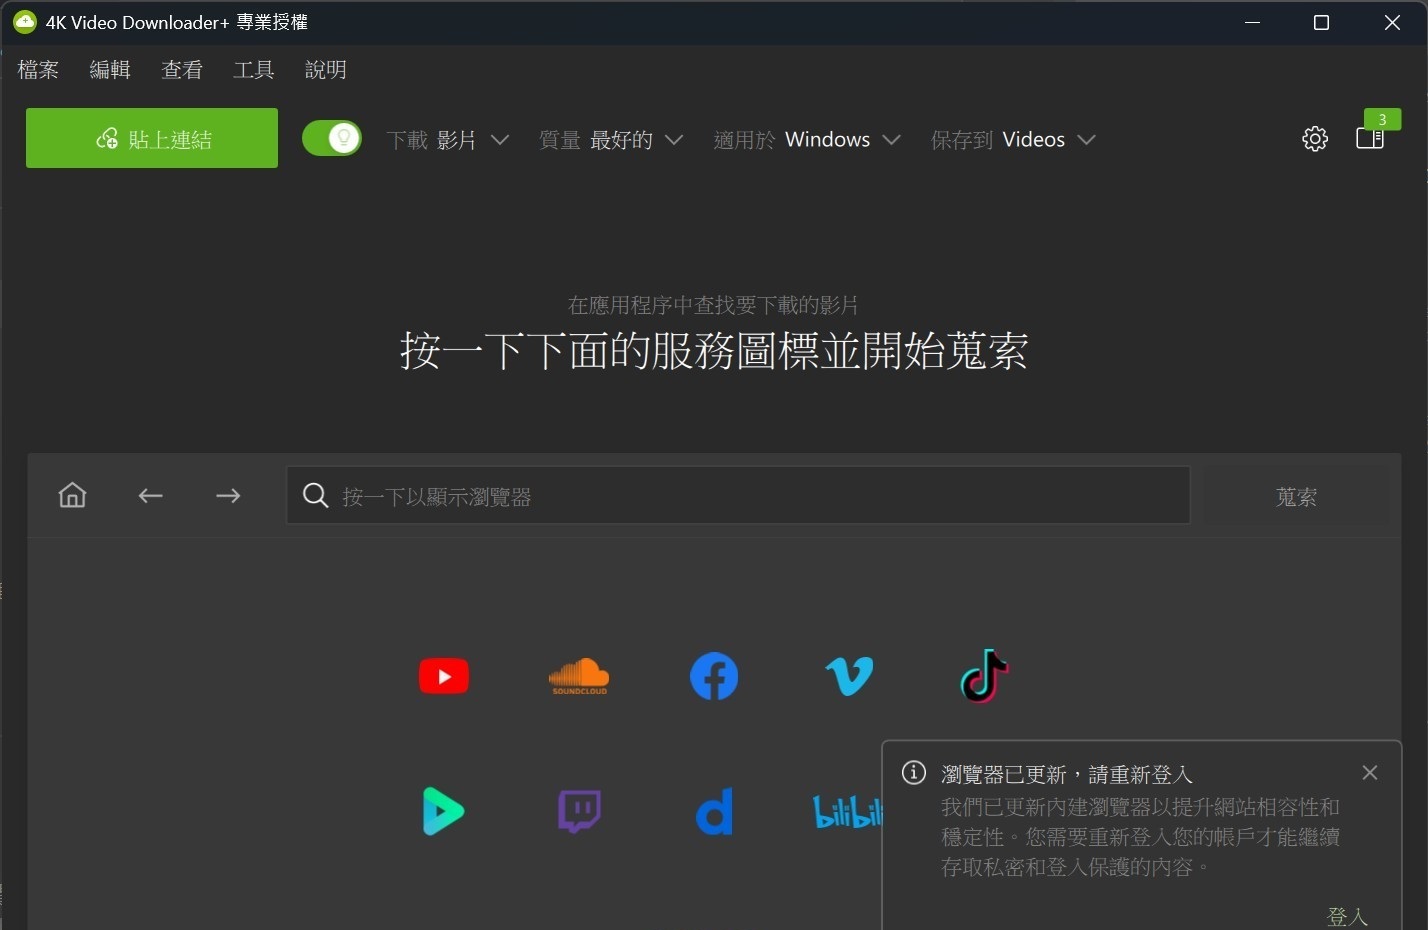
Task: Expand the 下載 影片 dropdown
Action: click(x=448, y=140)
